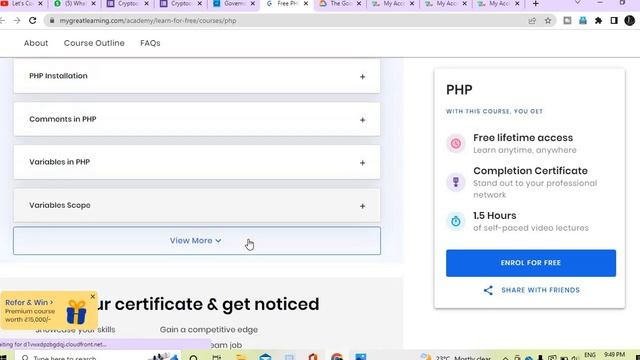Close the Free PH tab
This screenshot has height=360, width=640.
click(306, 4)
